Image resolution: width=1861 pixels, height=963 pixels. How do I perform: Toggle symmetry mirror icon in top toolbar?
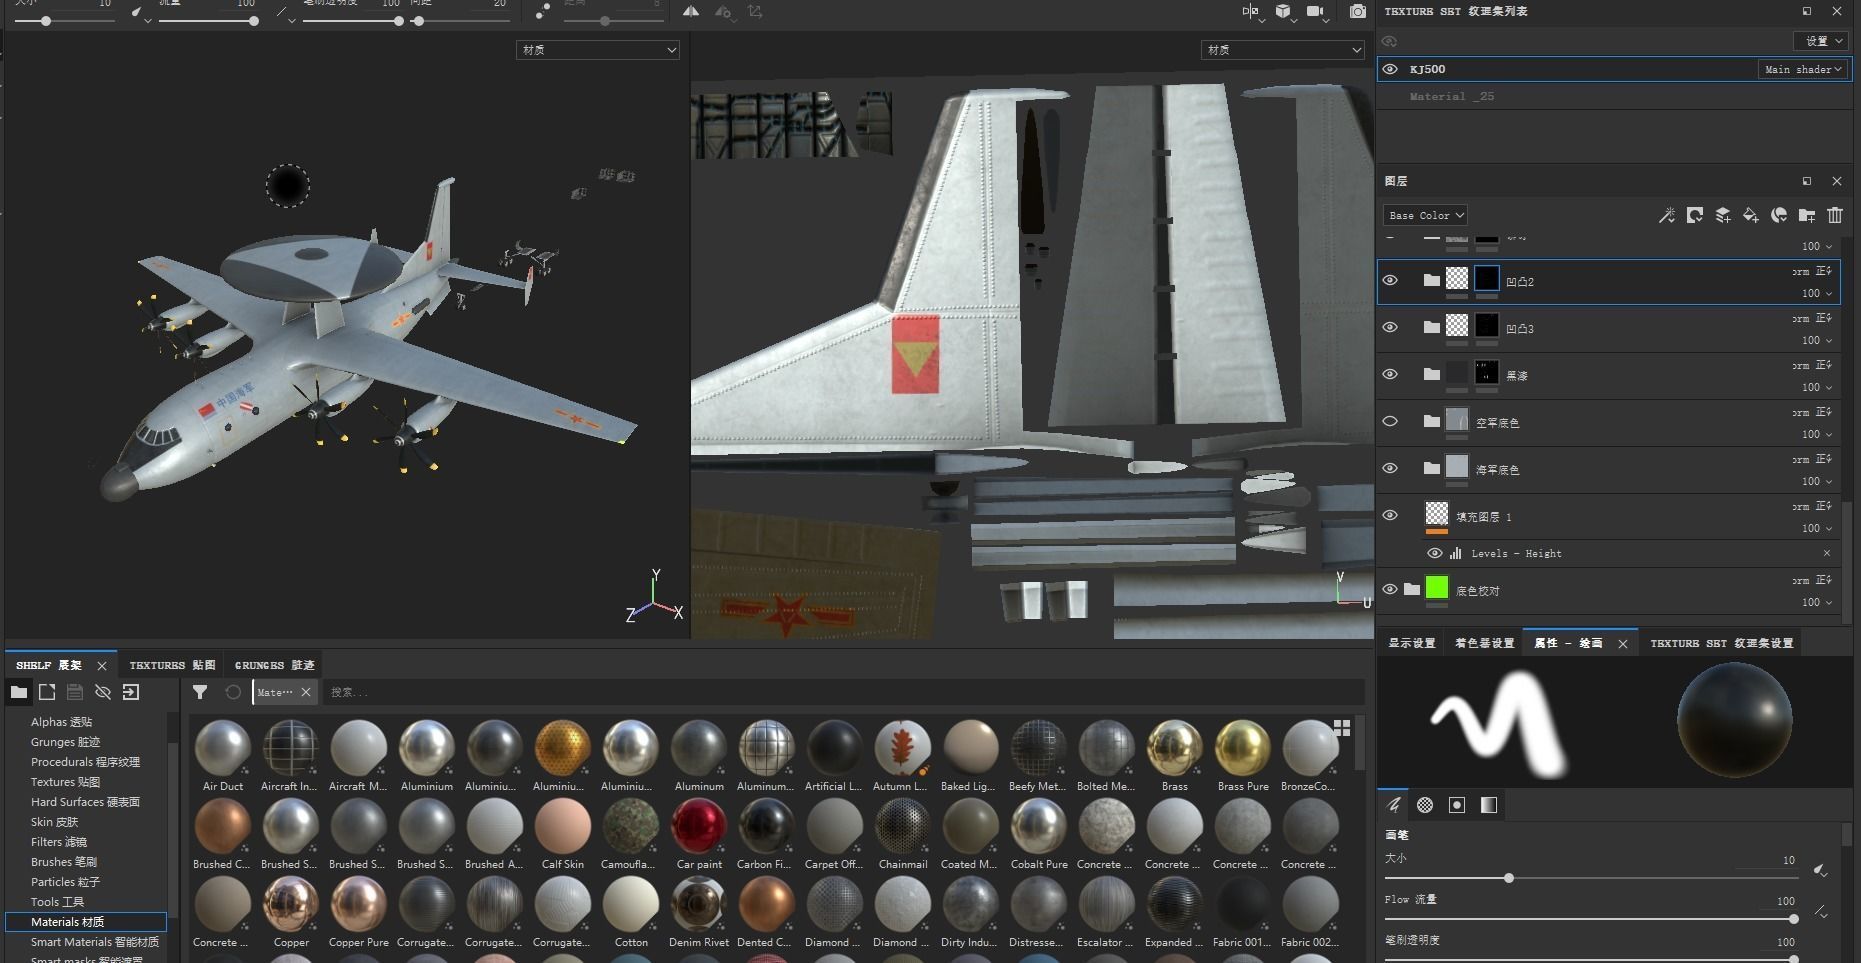(x=691, y=11)
